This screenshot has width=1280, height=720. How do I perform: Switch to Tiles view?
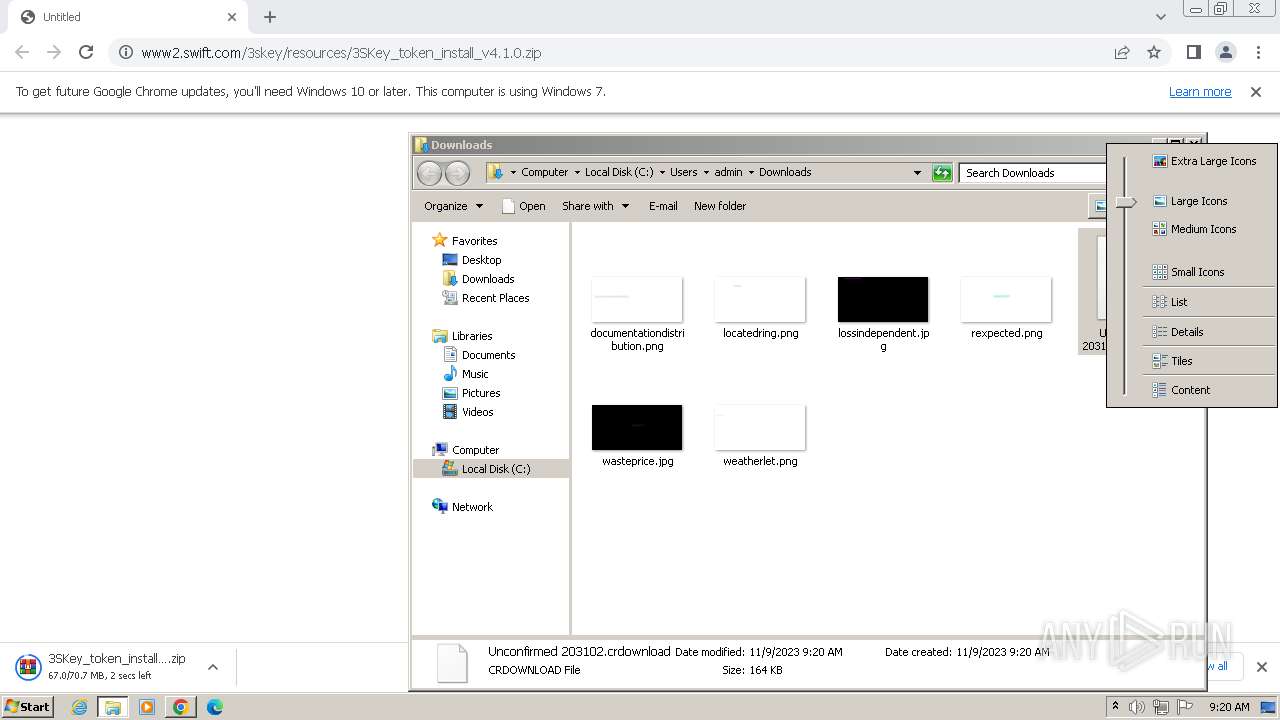point(1172,361)
